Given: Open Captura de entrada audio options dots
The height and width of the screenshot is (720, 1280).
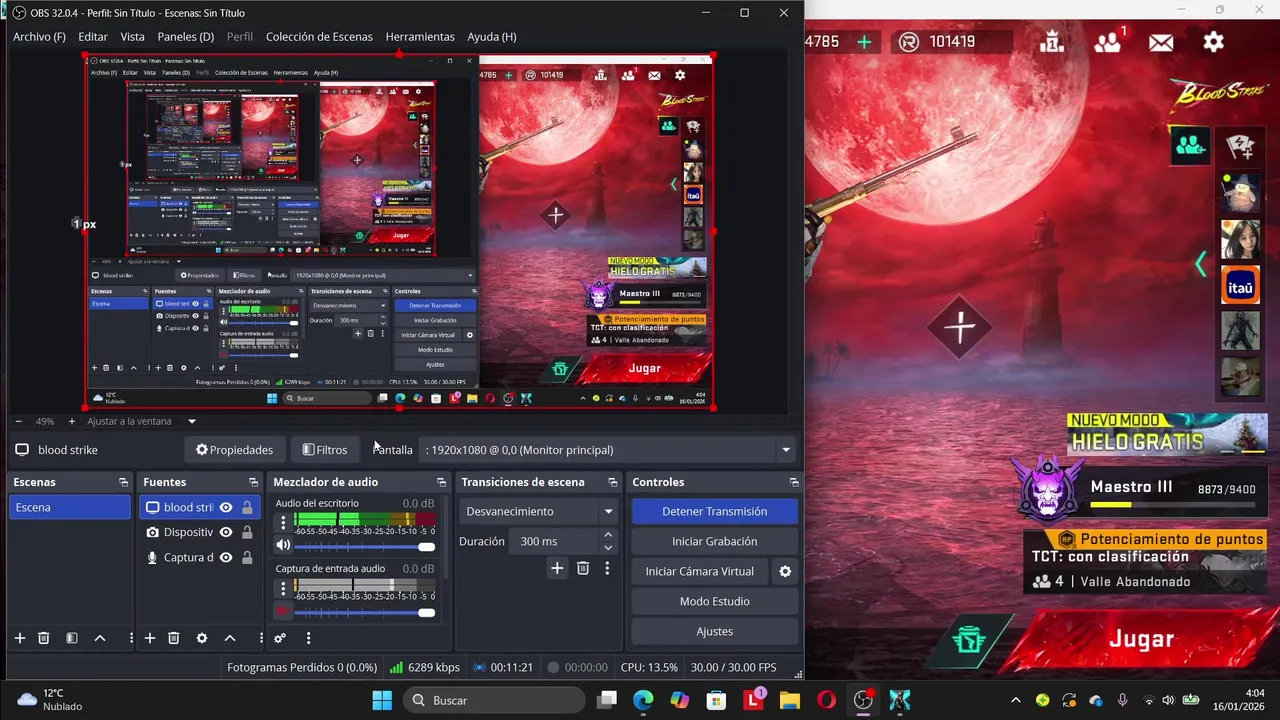Looking at the screenshot, I should click(283, 588).
